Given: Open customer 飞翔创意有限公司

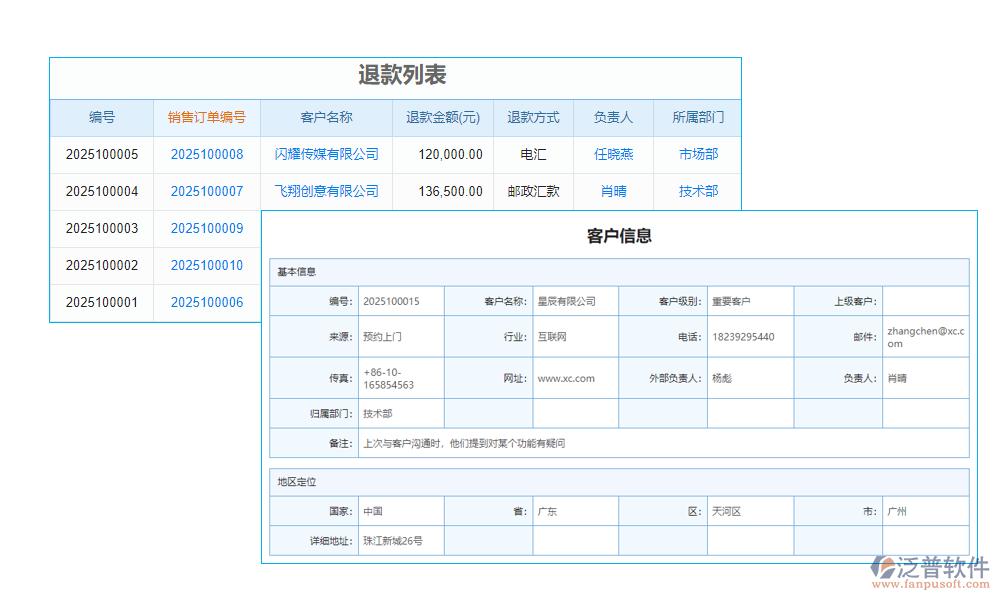Looking at the screenshot, I should pyautogui.click(x=326, y=191).
